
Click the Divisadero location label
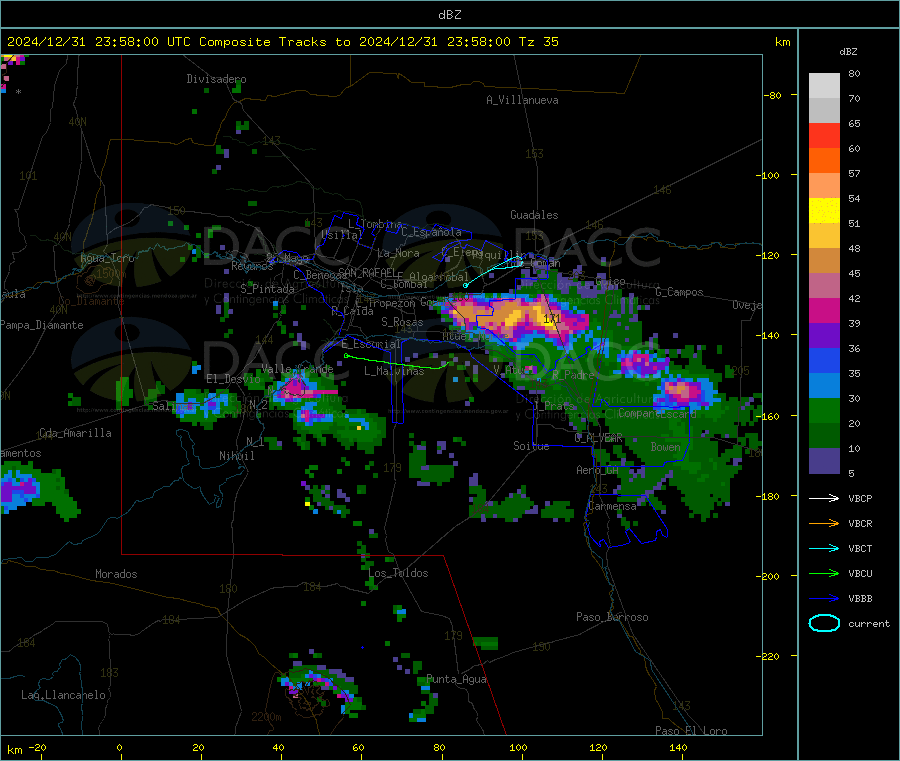[216, 79]
